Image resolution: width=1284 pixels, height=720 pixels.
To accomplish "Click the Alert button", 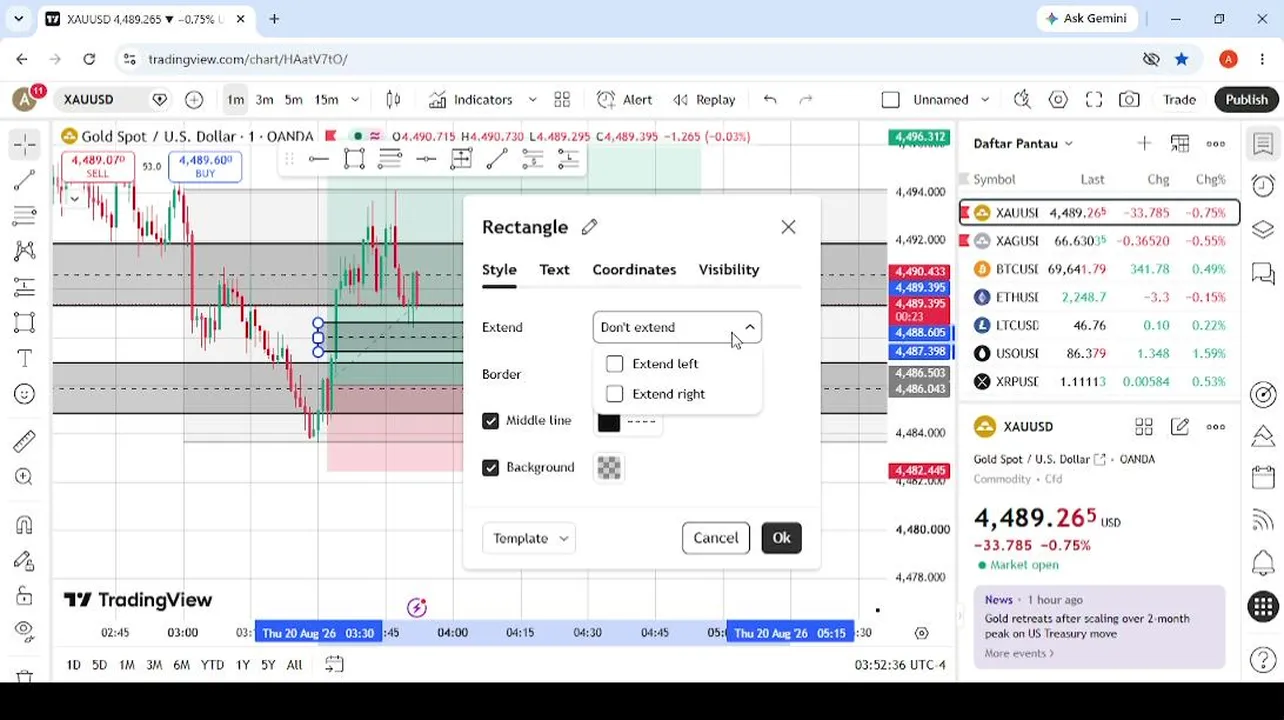I will point(625,99).
